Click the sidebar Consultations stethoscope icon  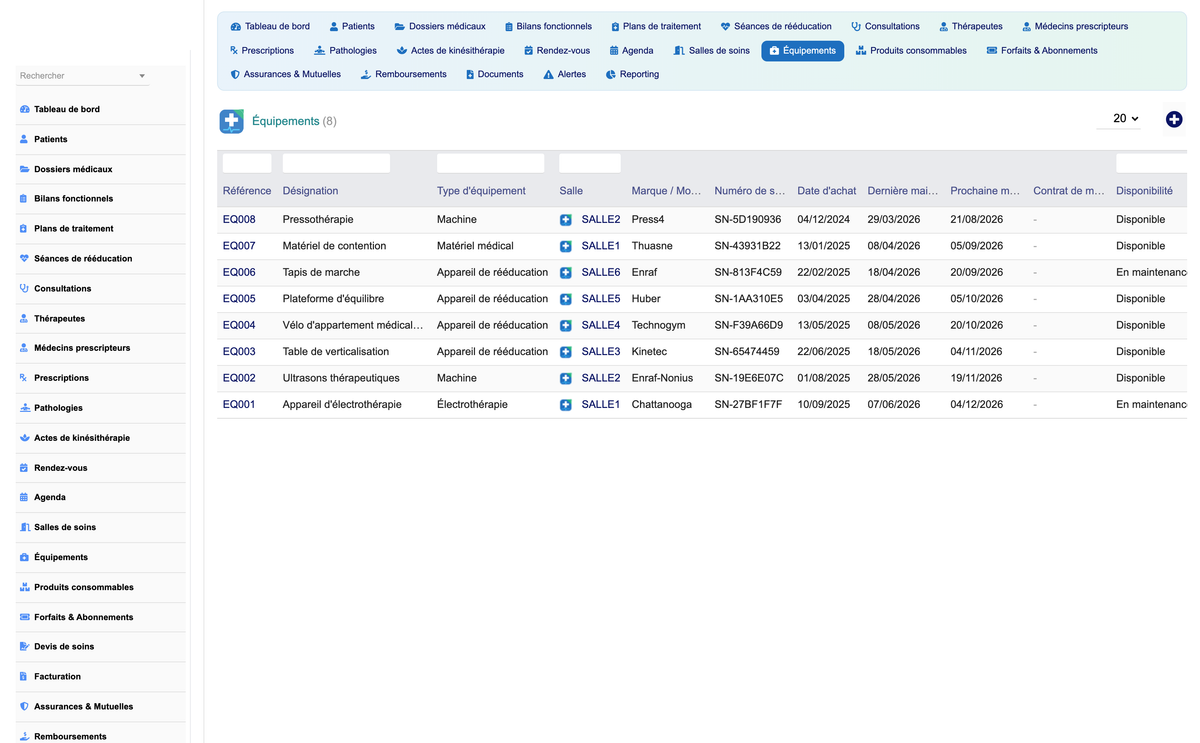24,288
